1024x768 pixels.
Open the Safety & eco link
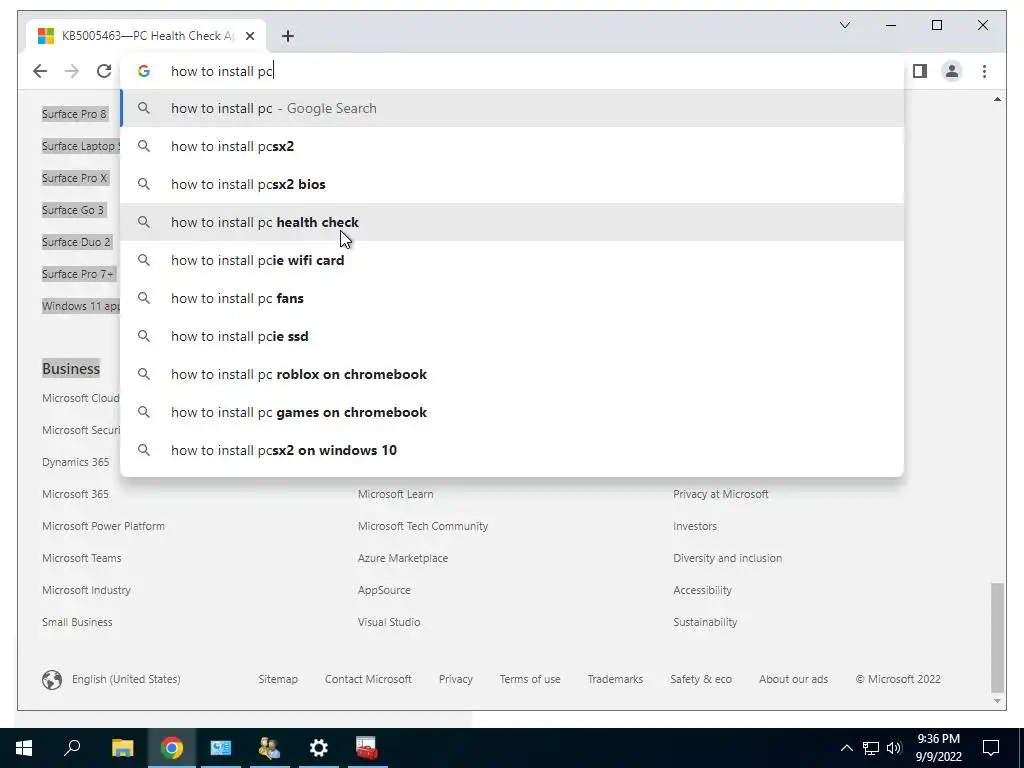[x=700, y=679]
